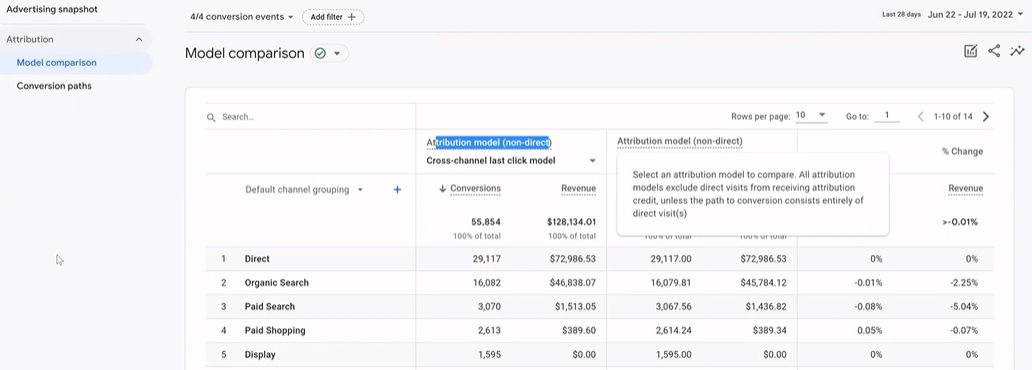
Task: Open the Cross-channel last click model dropdown
Action: click(511, 161)
